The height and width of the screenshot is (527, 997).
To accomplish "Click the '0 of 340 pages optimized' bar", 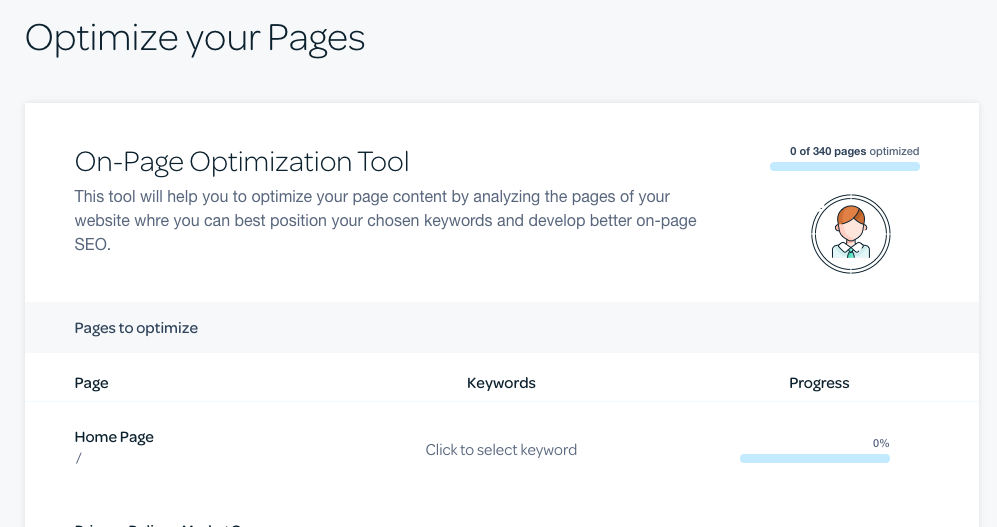I will click(844, 167).
